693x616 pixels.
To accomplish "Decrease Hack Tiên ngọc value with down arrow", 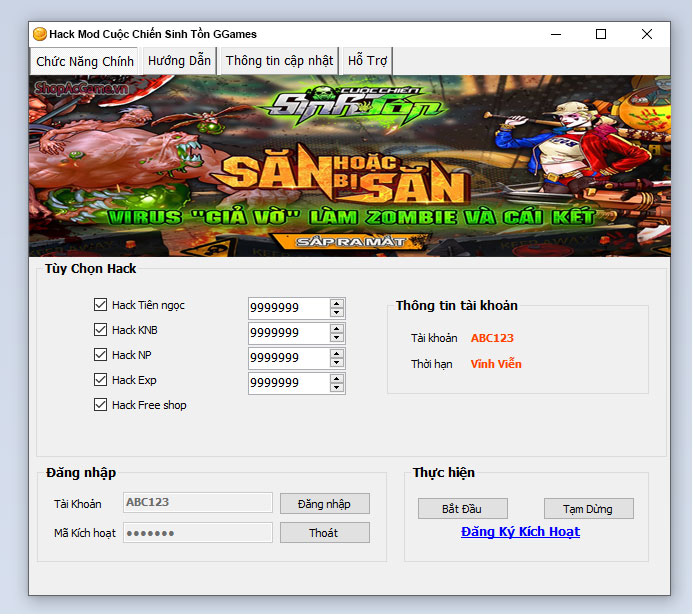I will pyautogui.click(x=337, y=313).
